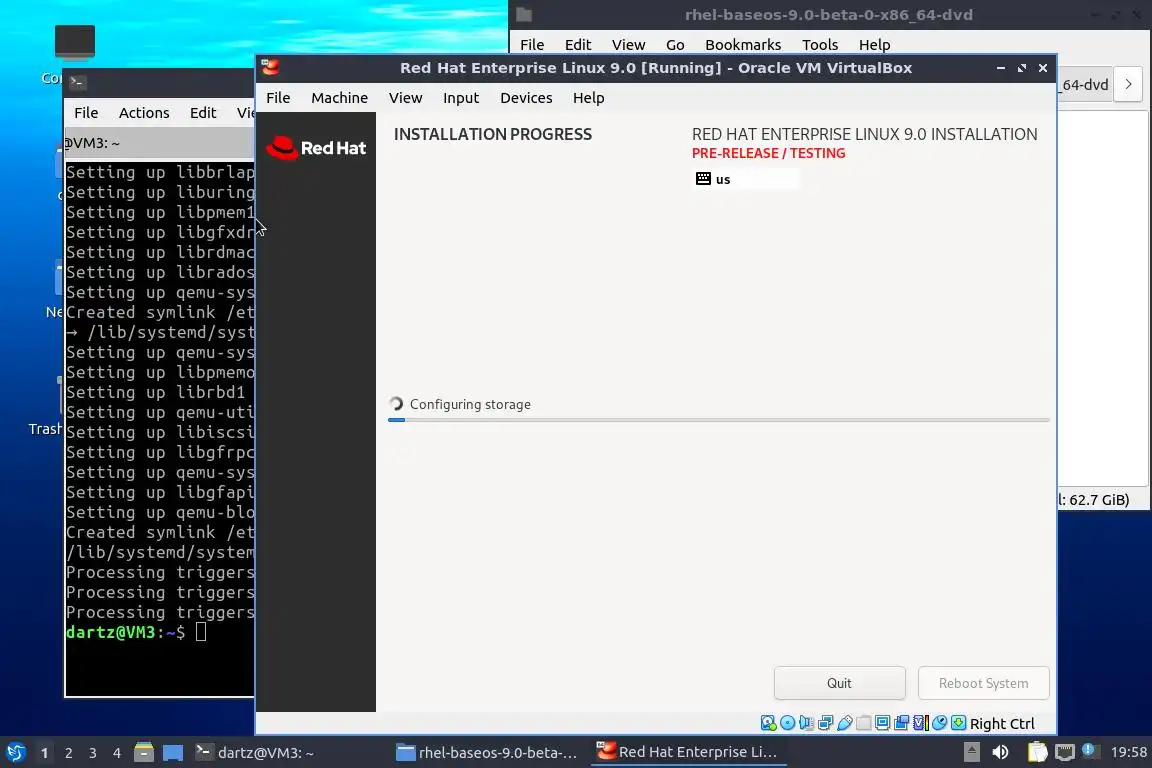Click the Configuring storage status text
Screen dimensions: 1152x768
tap(470, 404)
